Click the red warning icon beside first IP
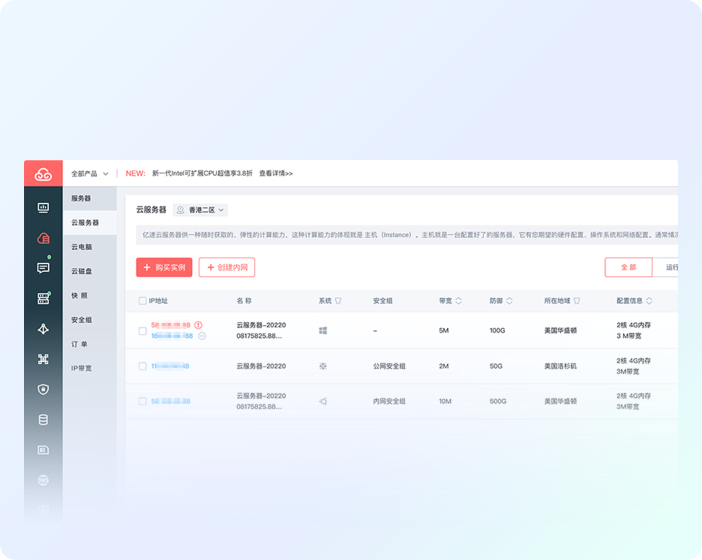This screenshot has height=560, width=702. coord(198,325)
